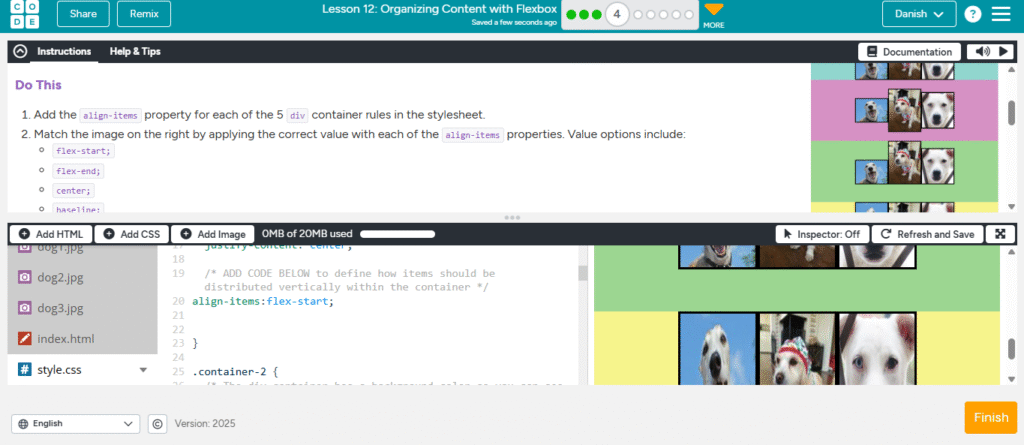
Task: Open index.html file
Action: pos(65,339)
